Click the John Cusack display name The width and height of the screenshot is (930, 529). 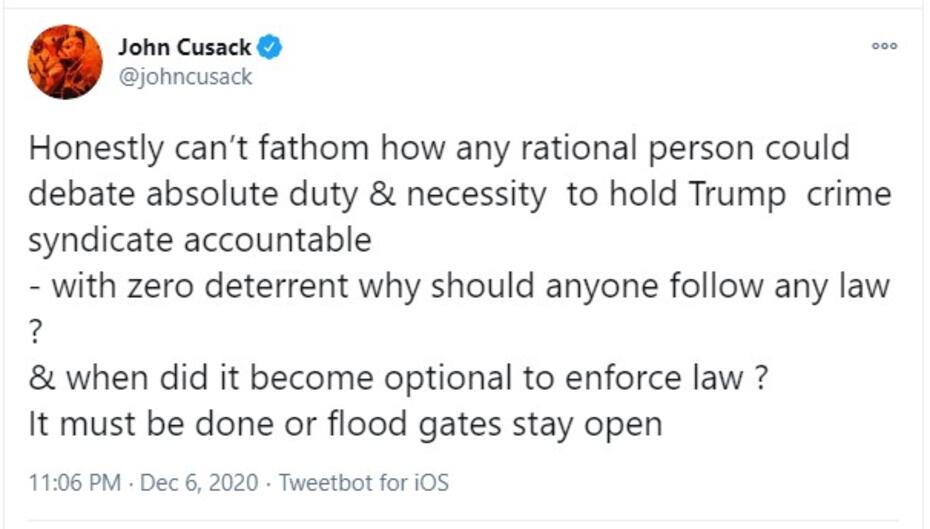click(x=184, y=47)
